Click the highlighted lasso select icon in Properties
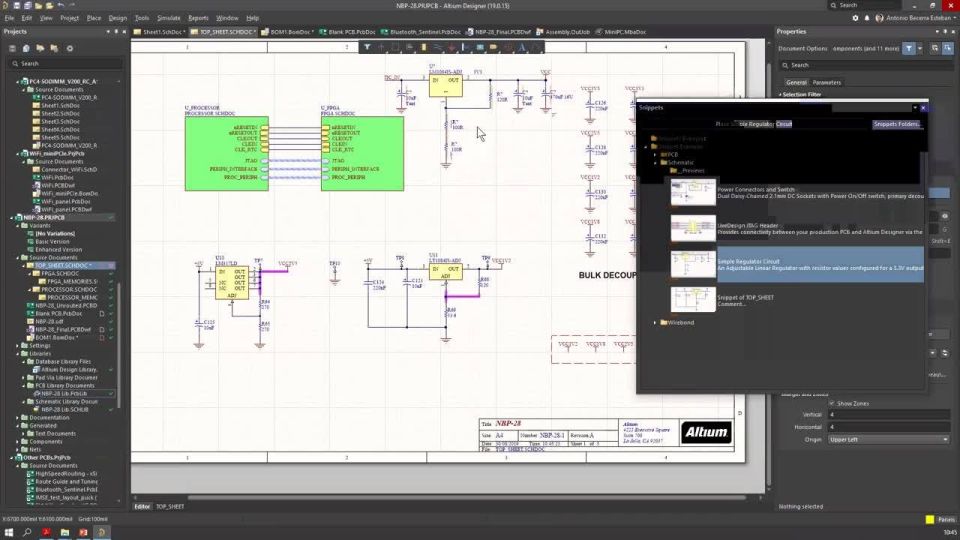The height and width of the screenshot is (540, 960). tap(947, 48)
